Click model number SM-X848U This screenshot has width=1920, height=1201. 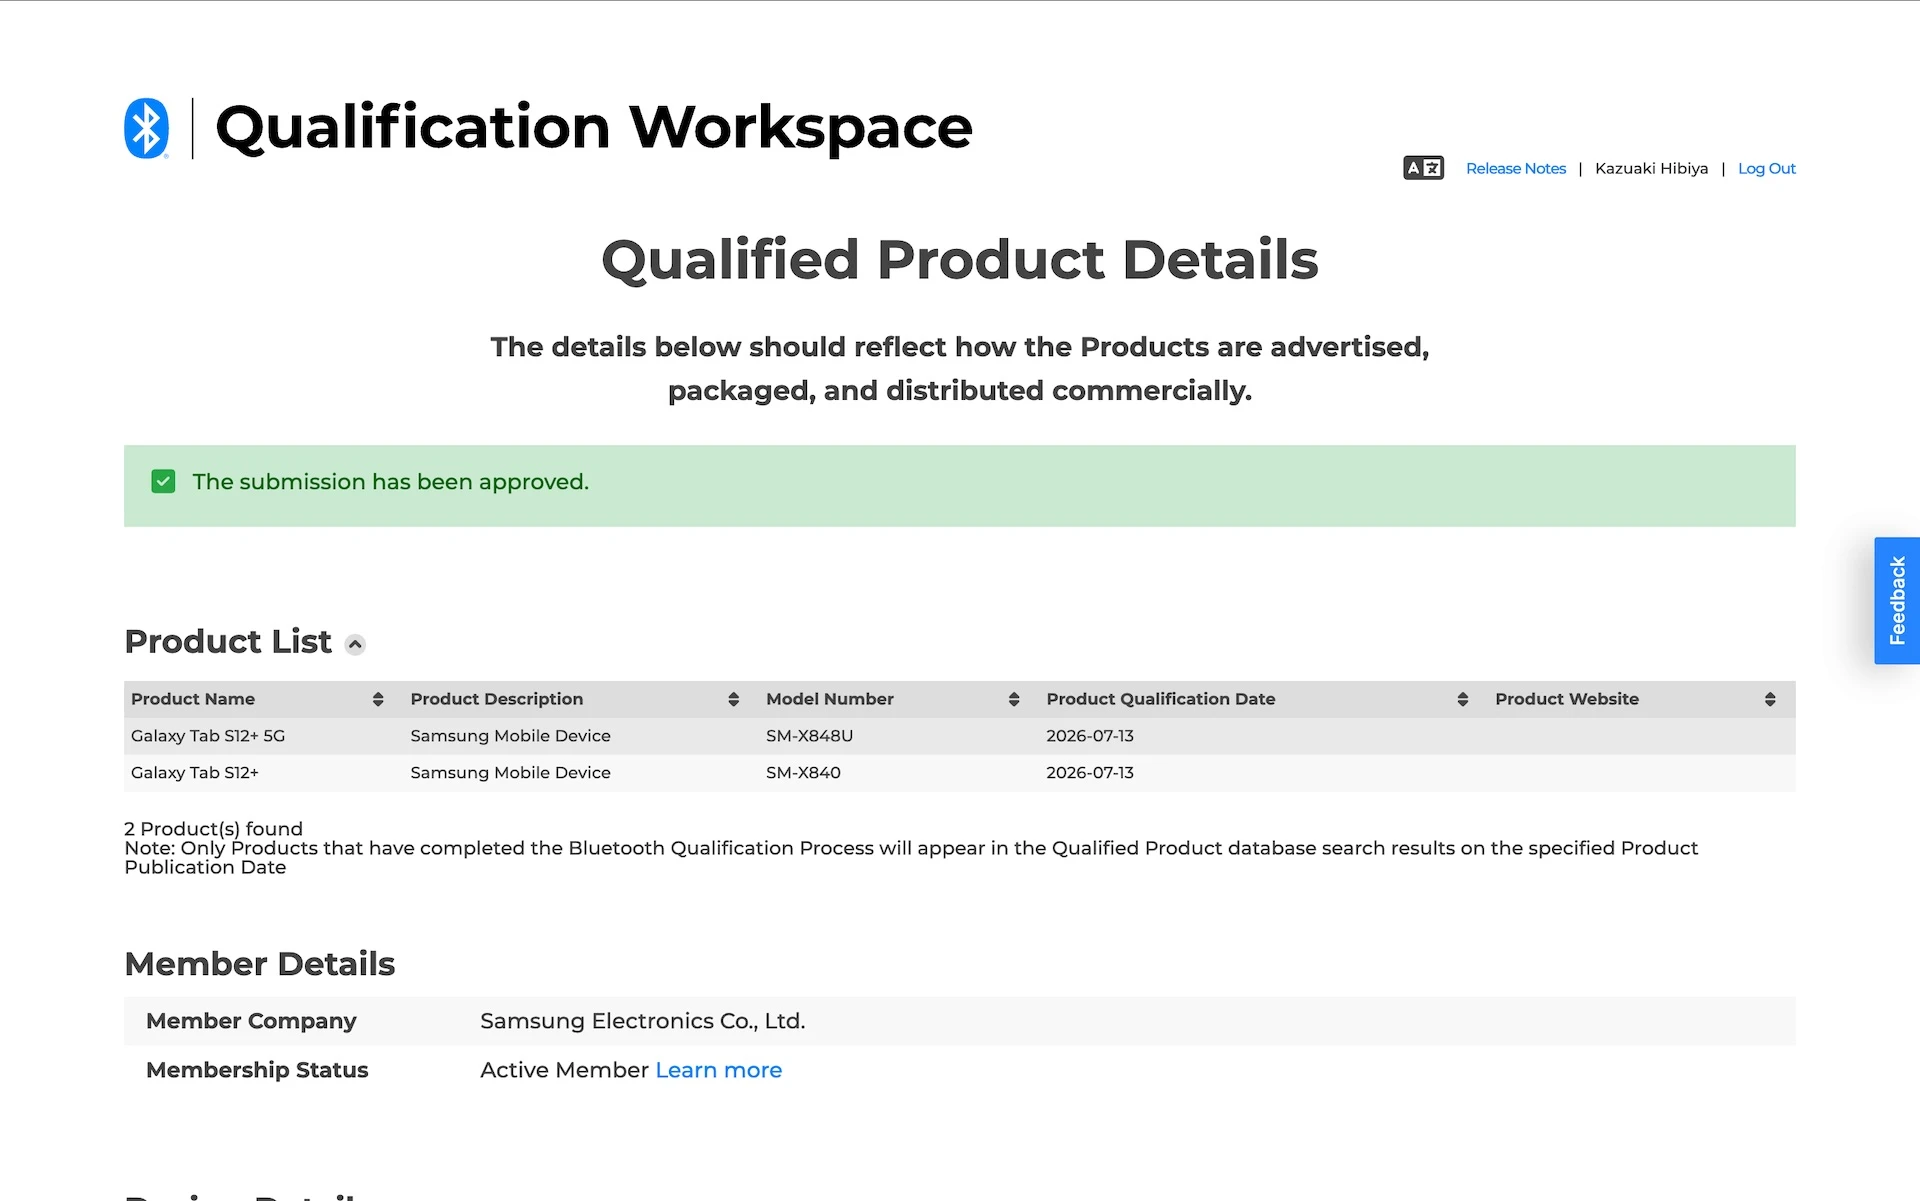click(809, 736)
